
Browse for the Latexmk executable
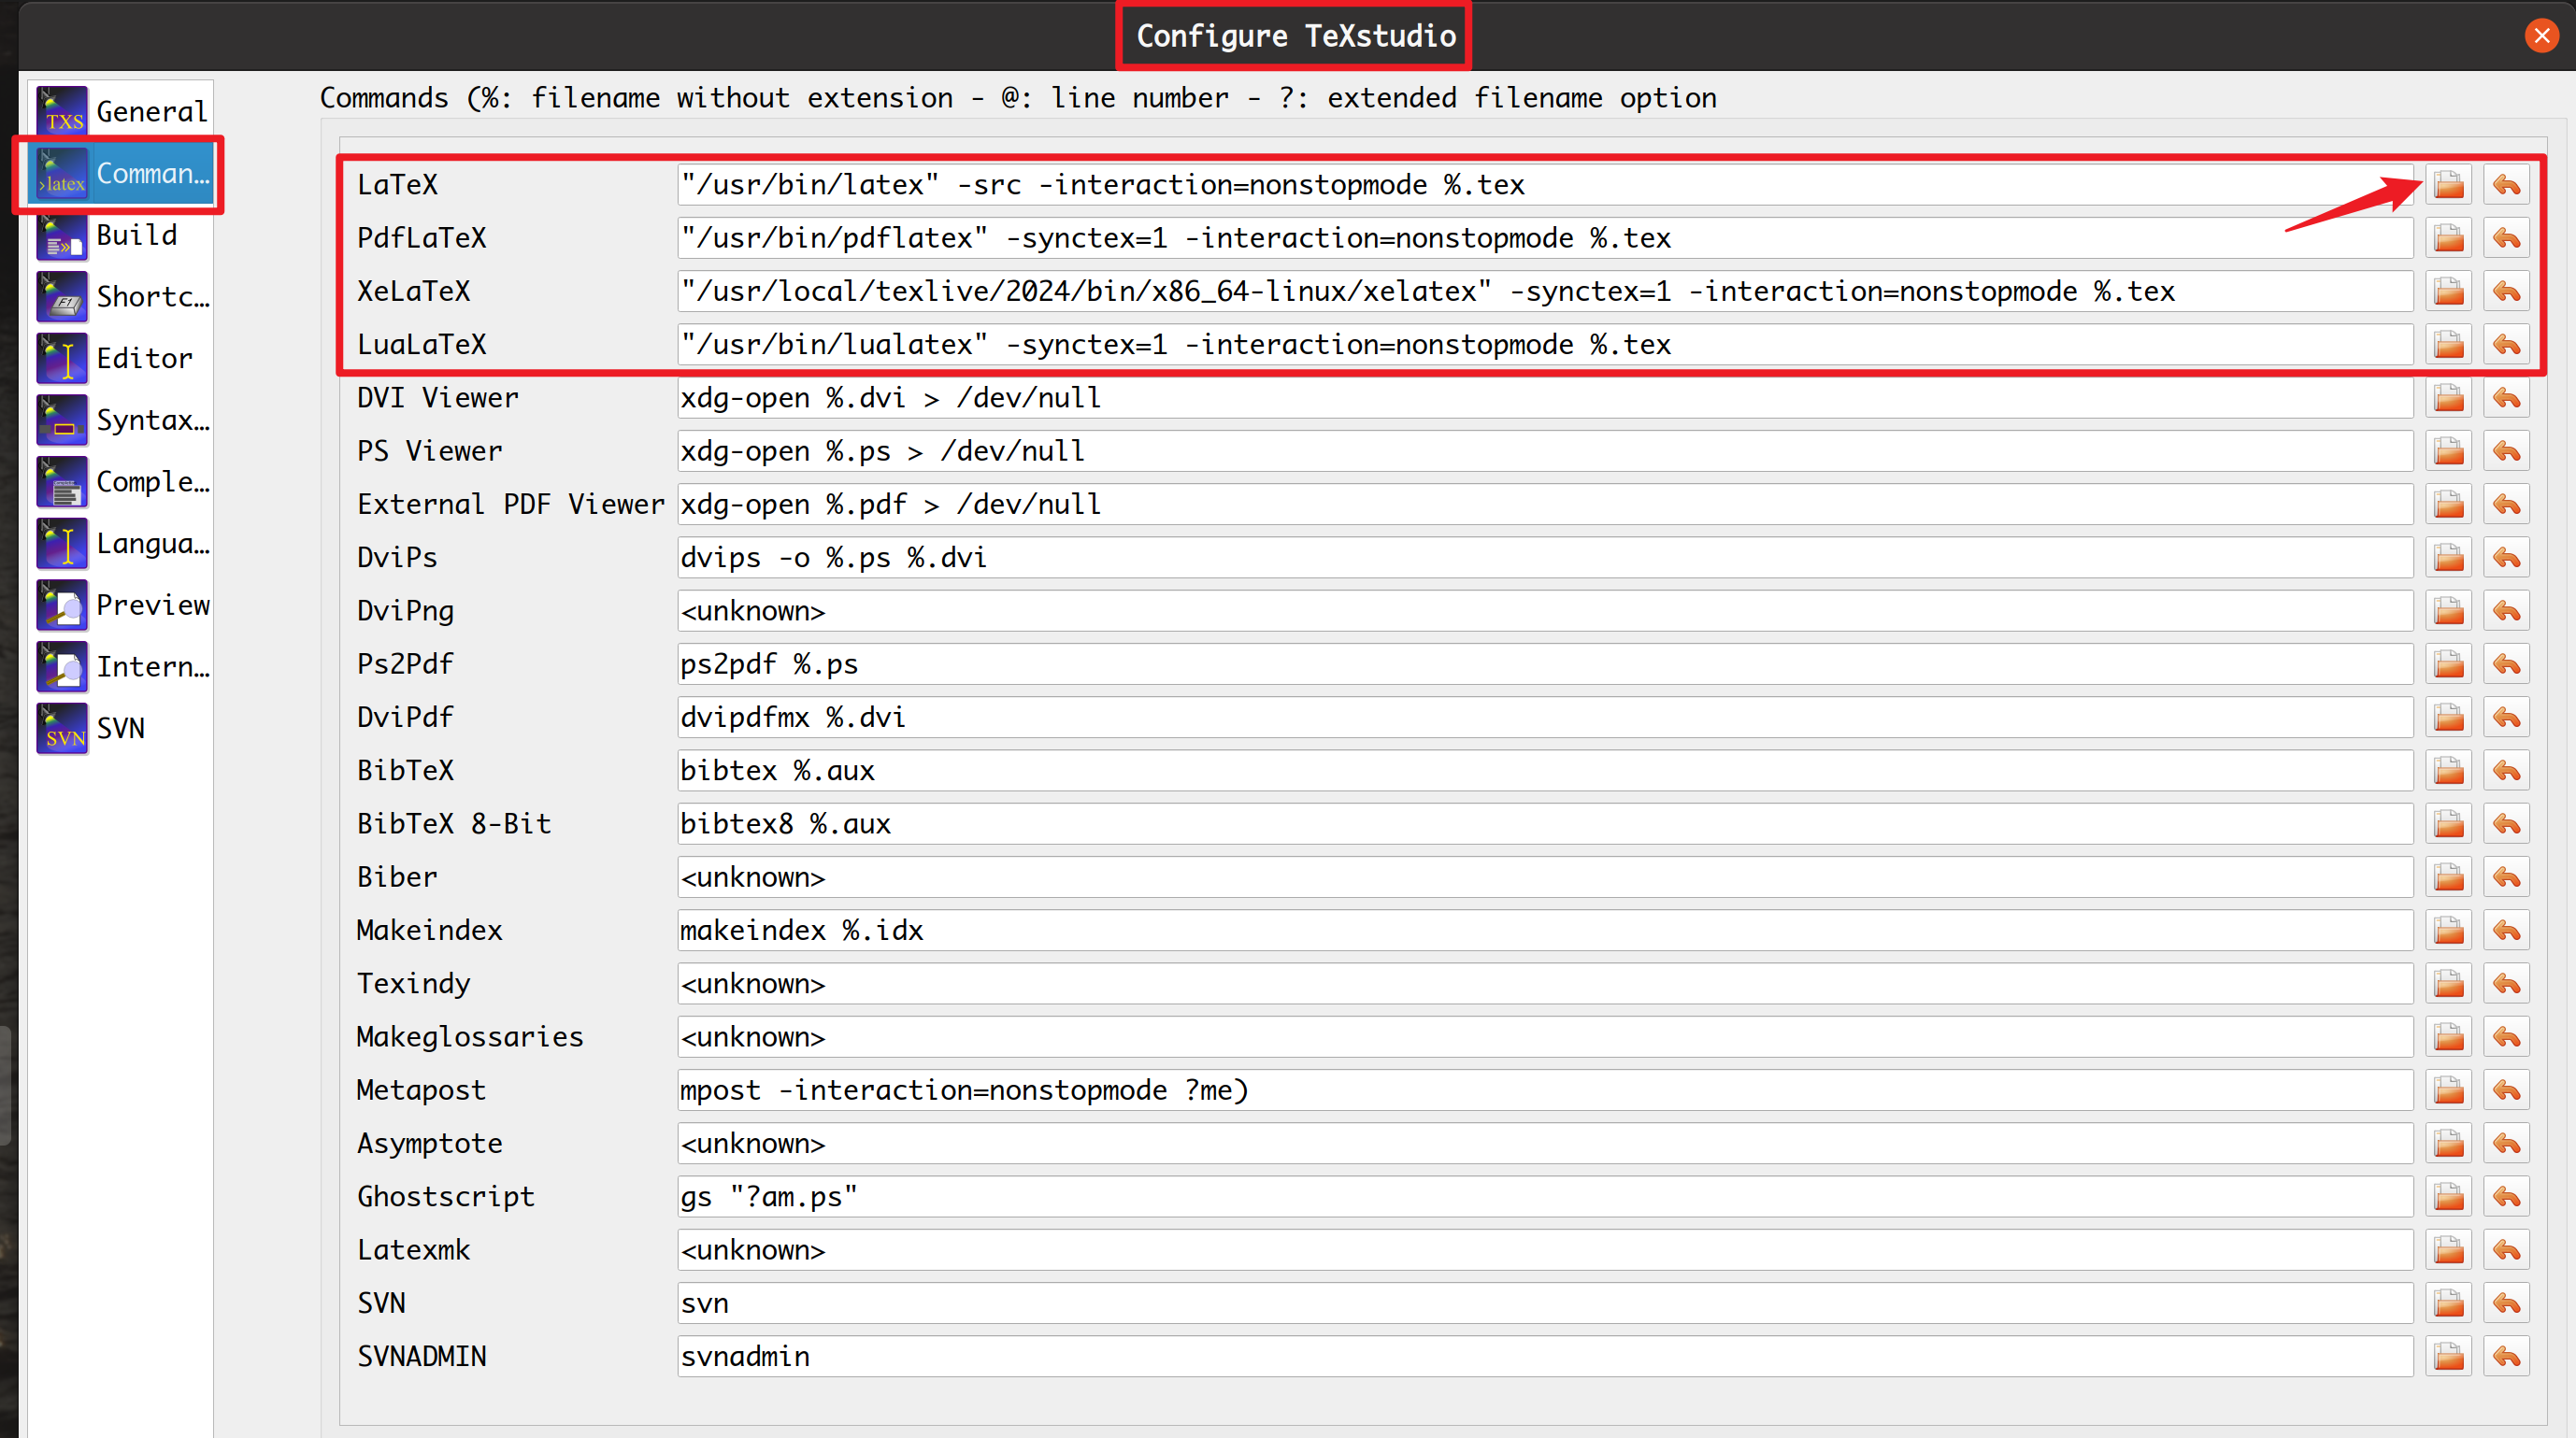pyautogui.click(x=2448, y=1249)
